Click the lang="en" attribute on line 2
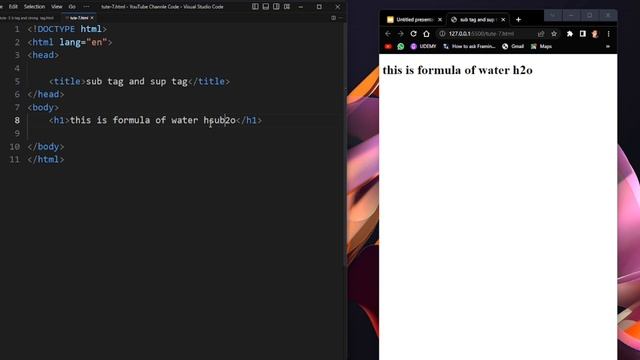640x360 pixels. [83, 42]
